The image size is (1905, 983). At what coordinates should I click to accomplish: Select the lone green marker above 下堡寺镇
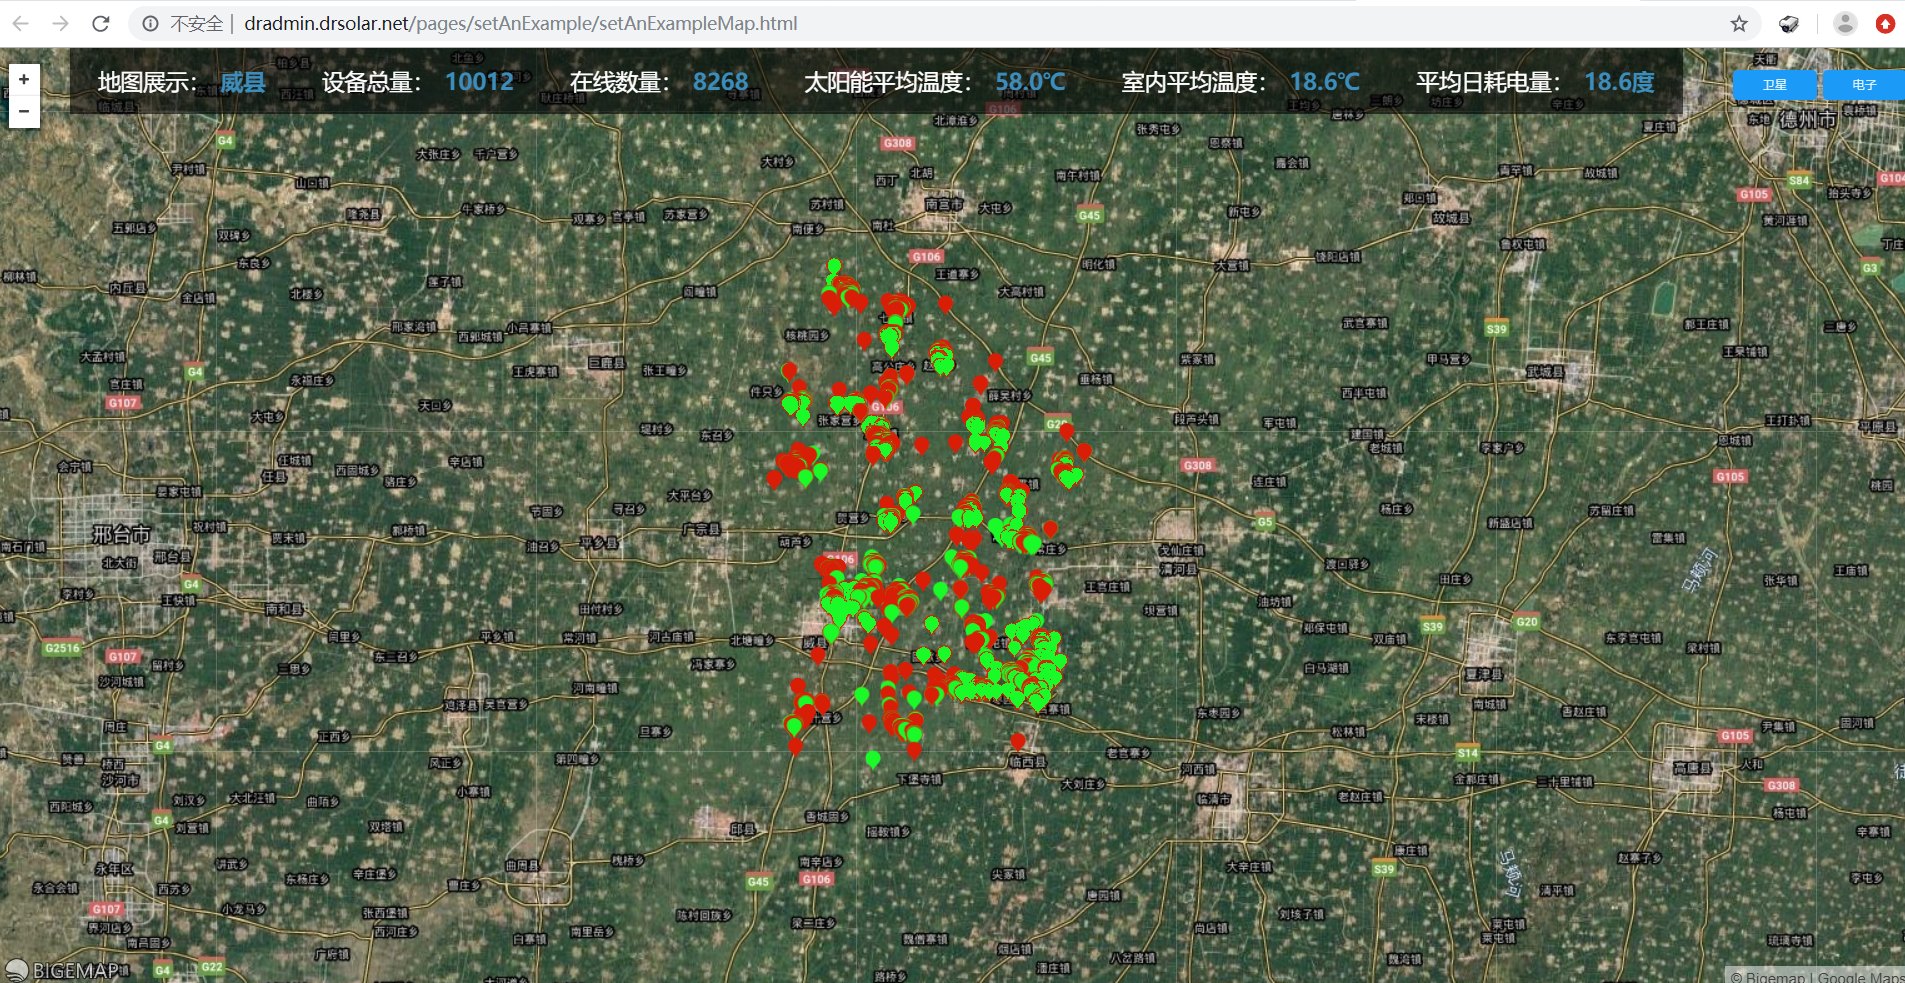(873, 758)
